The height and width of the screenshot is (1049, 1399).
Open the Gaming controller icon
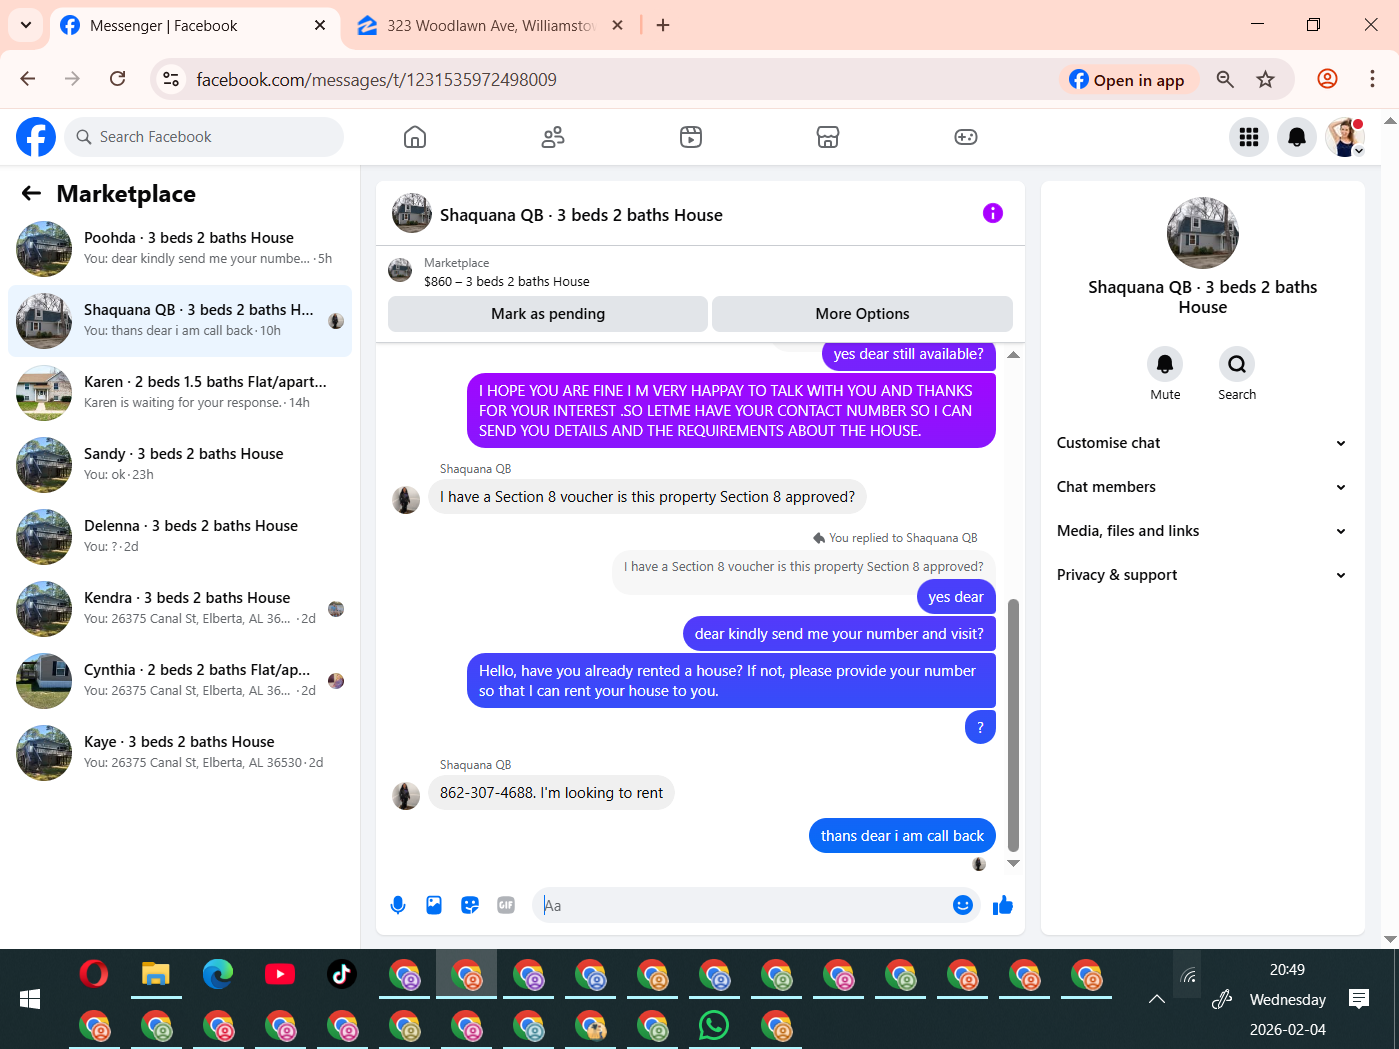coord(966,137)
